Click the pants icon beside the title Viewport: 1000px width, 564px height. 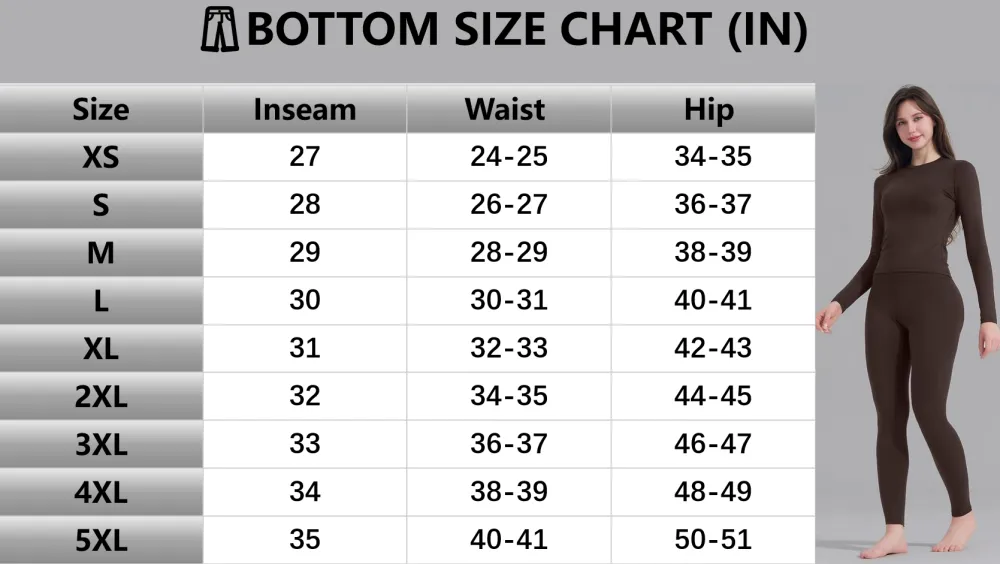pyautogui.click(x=219, y=29)
